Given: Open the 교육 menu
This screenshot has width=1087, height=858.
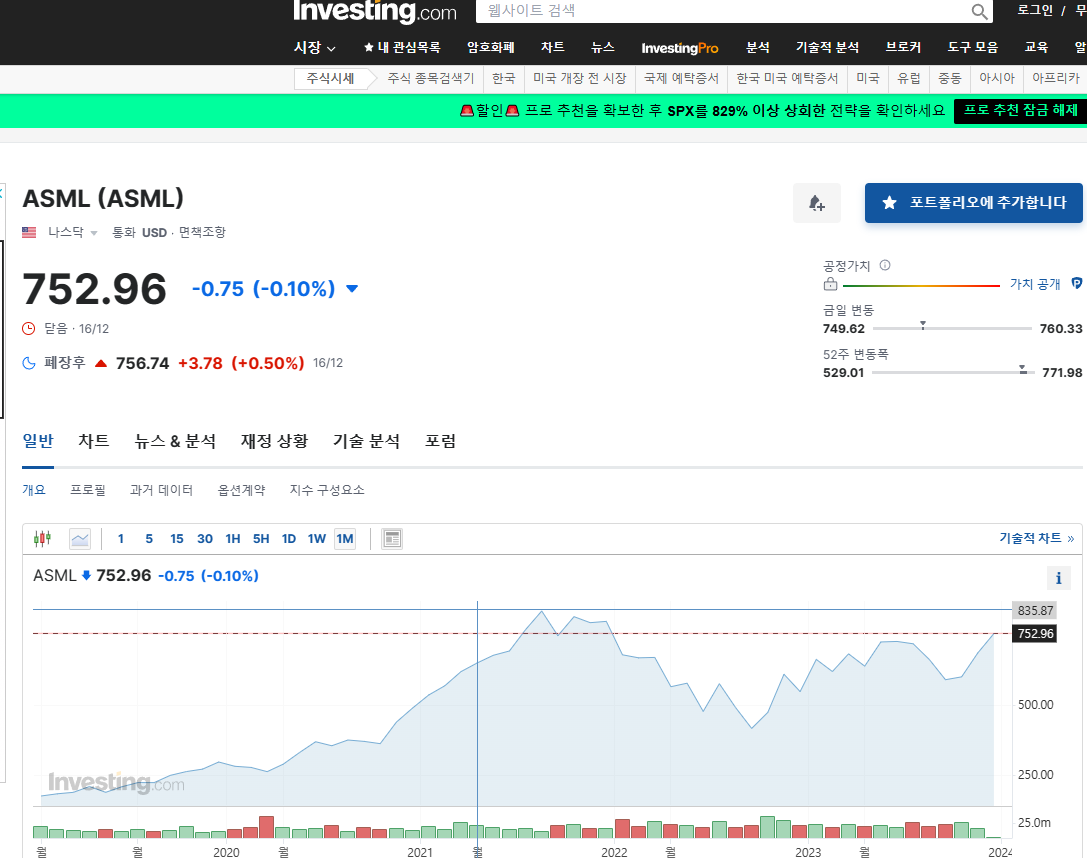Looking at the screenshot, I should pyautogui.click(x=1036, y=47).
